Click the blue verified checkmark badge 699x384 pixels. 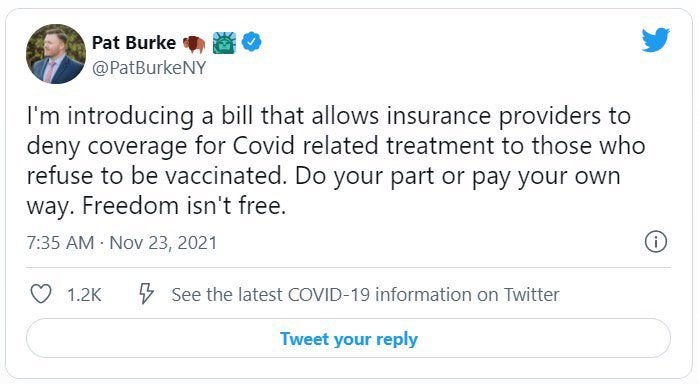(251, 42)
